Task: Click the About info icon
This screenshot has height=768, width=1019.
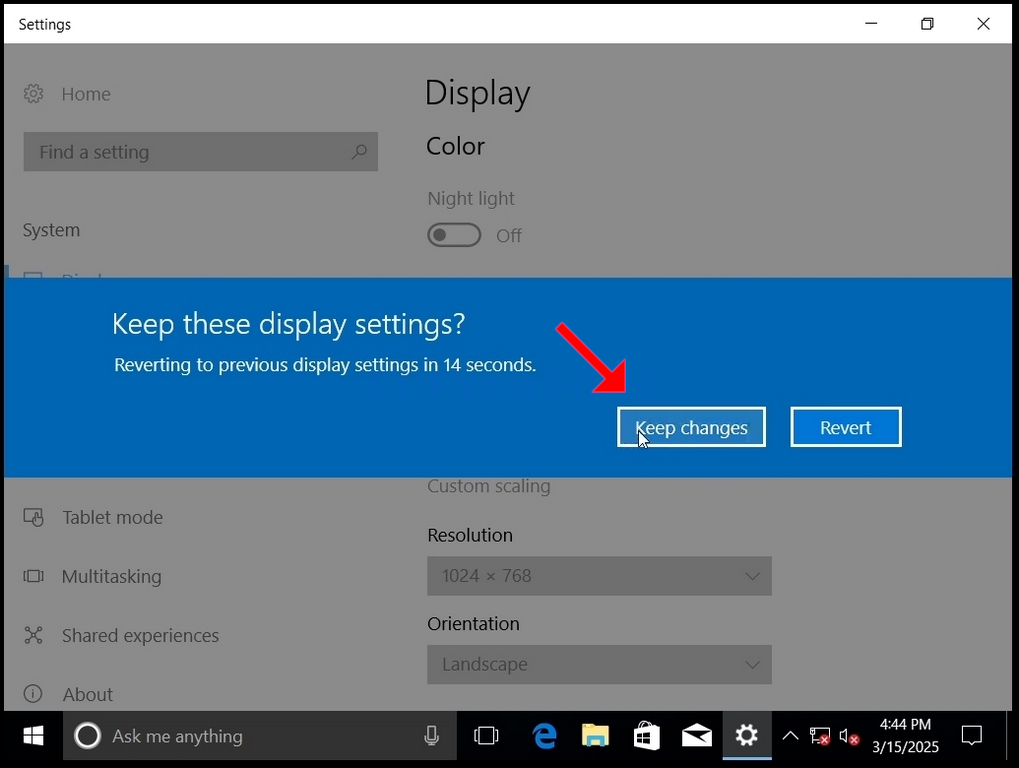Action: click(33, 694)
